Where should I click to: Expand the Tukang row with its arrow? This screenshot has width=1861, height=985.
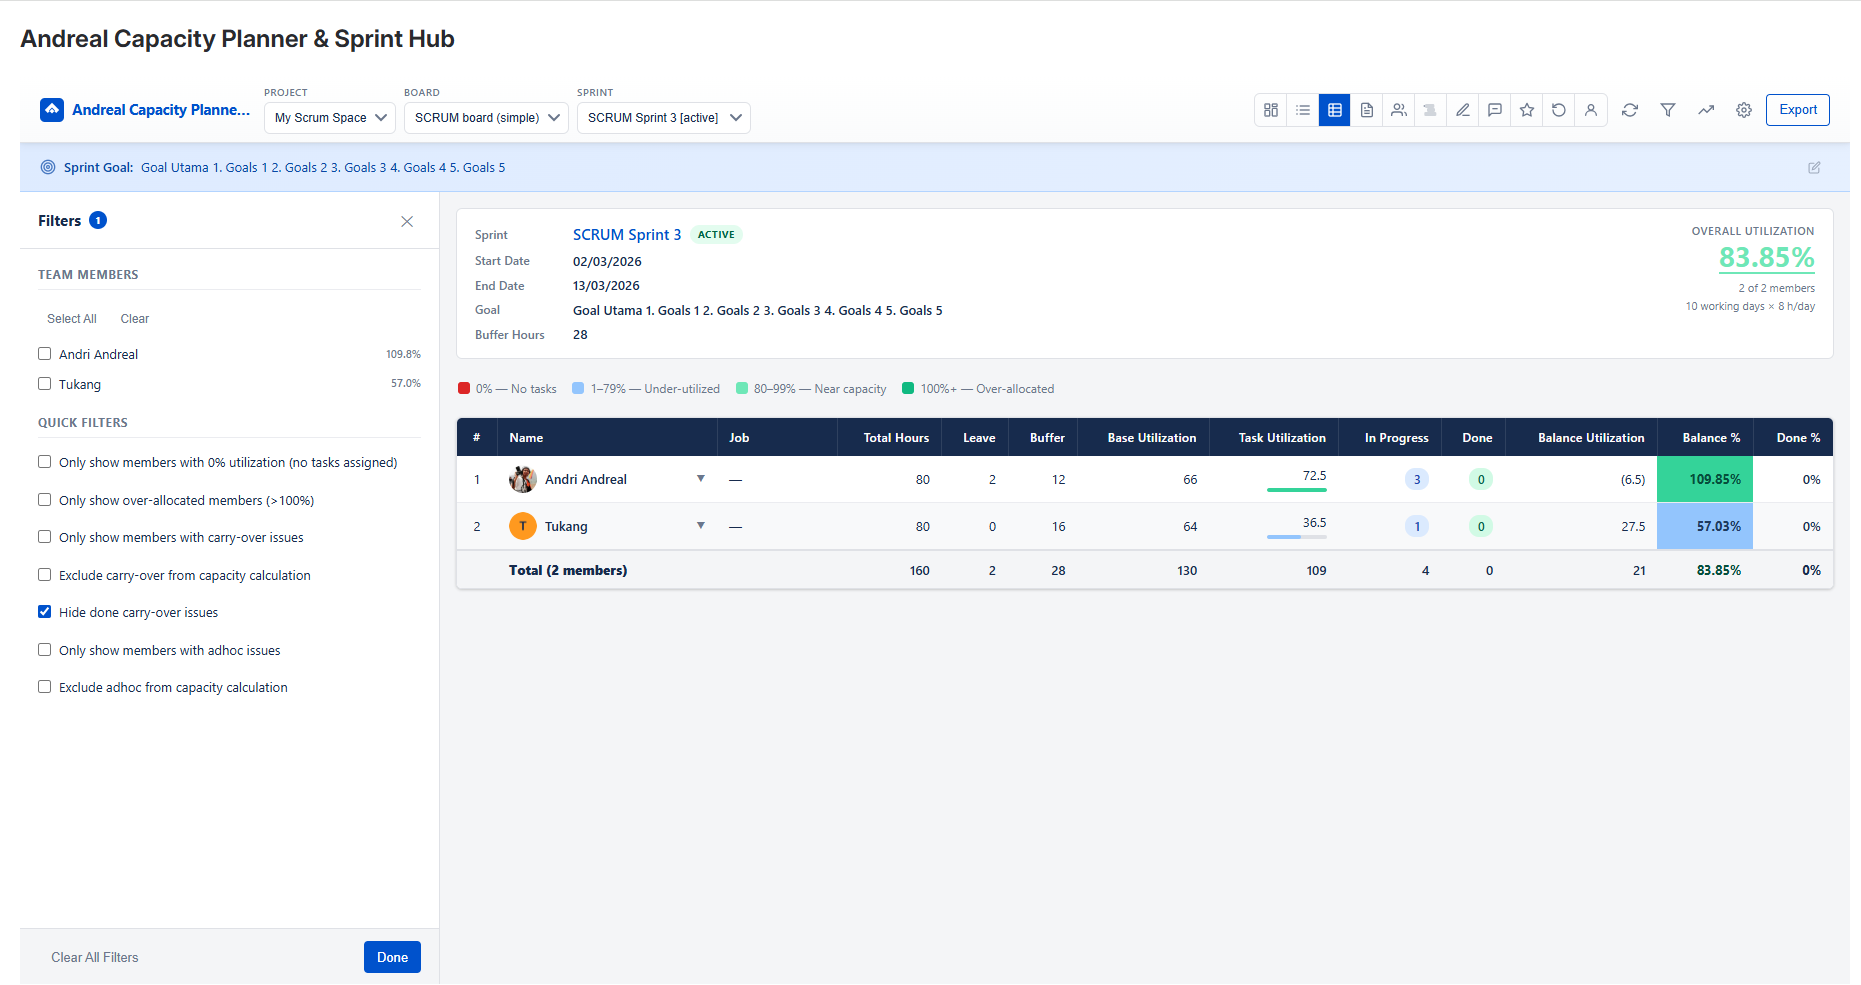[700, 526]
